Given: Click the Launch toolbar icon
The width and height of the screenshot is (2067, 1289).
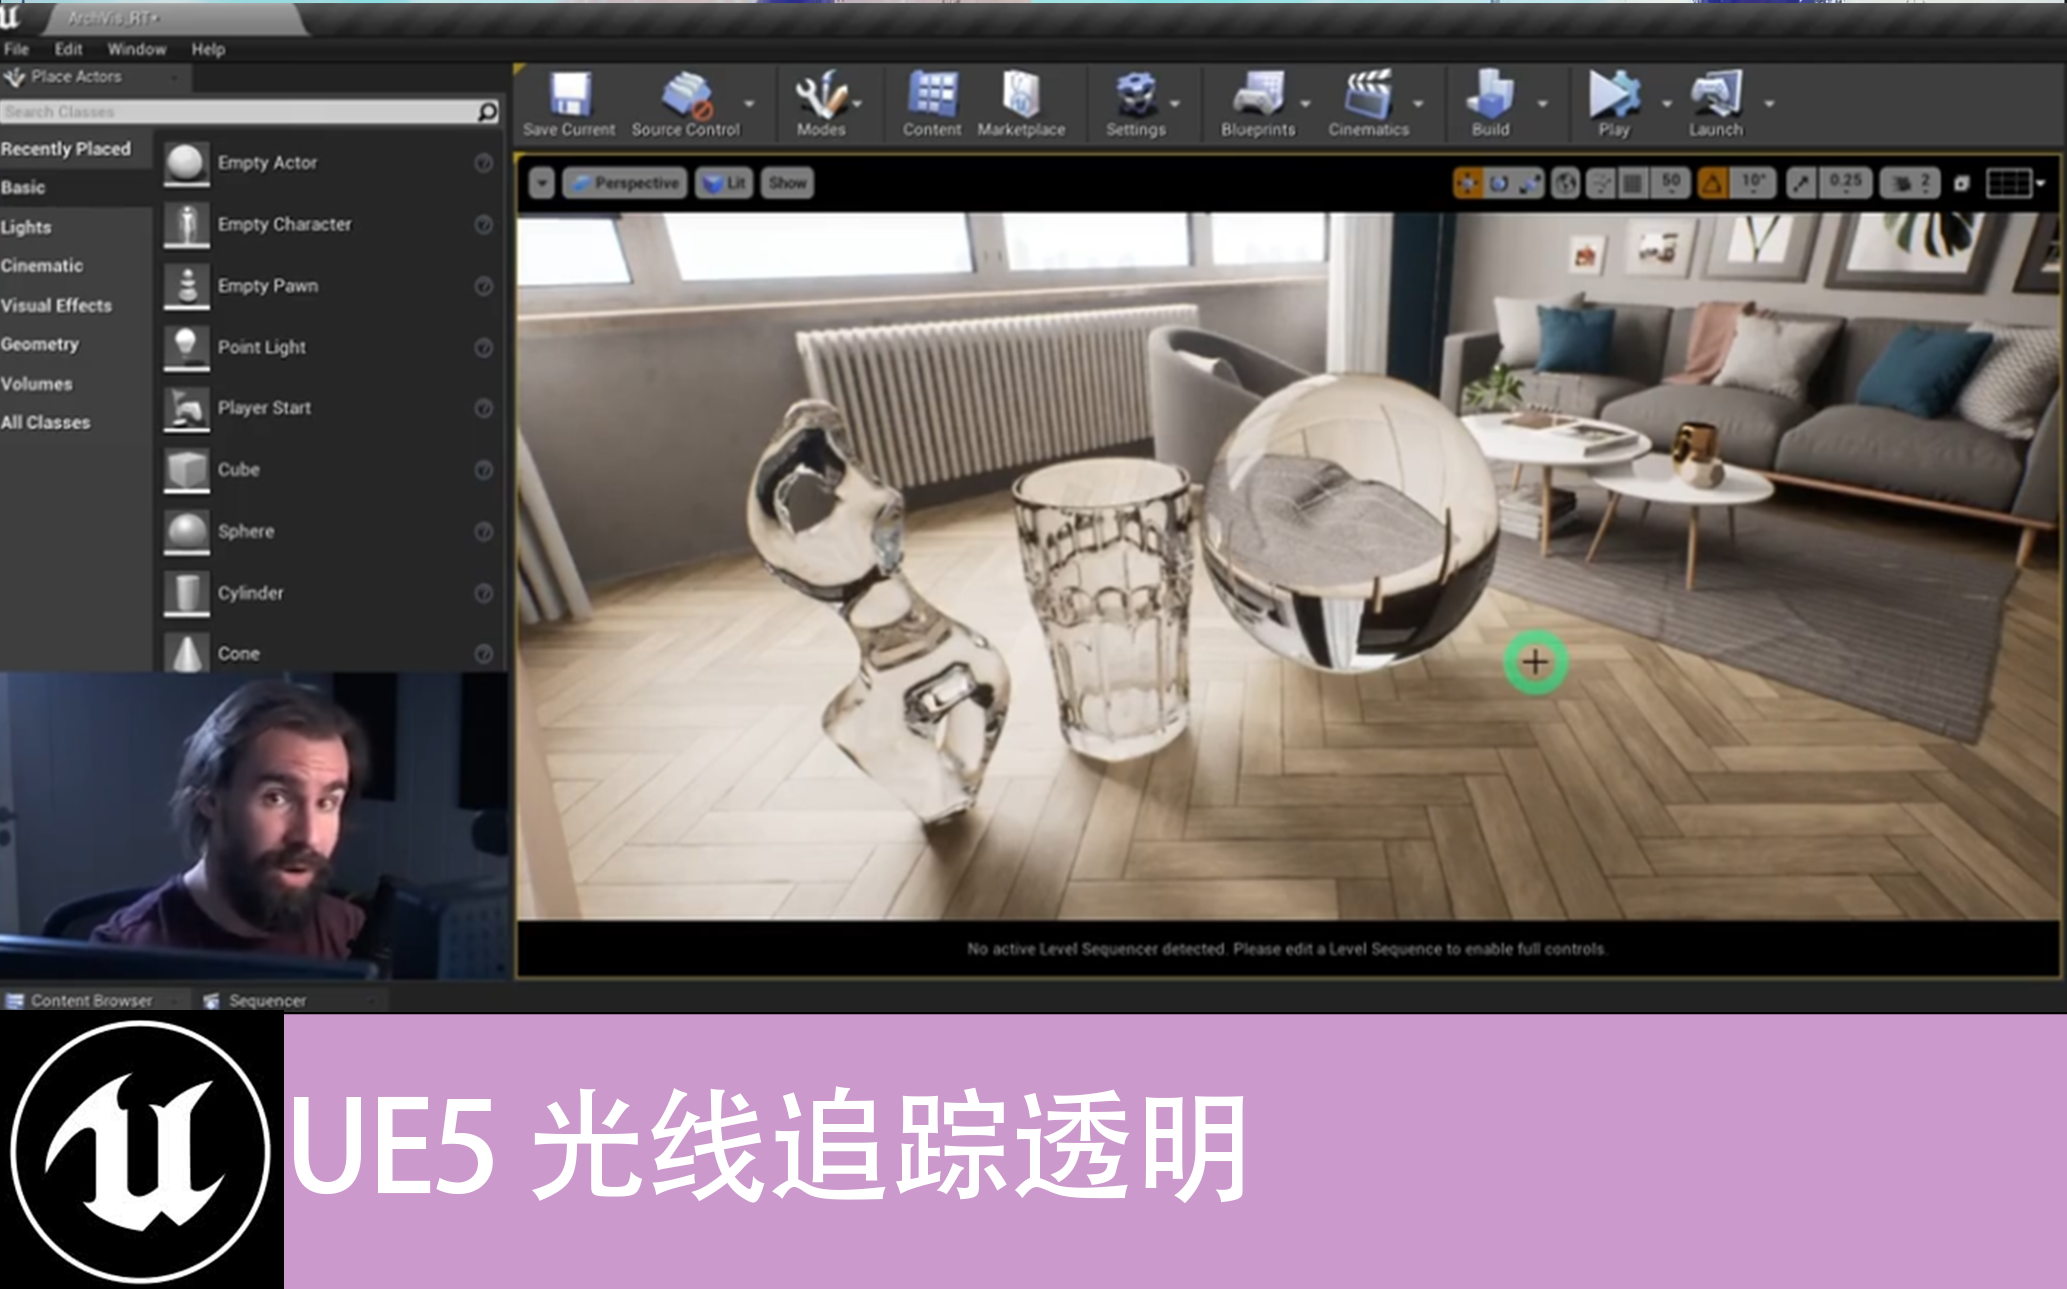Looking at the screenshot, I should (1716, 95).
